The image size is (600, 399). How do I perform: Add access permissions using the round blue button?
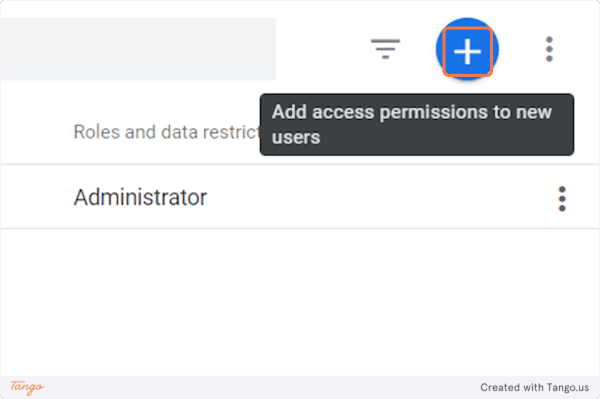click(x=467, y=49)
